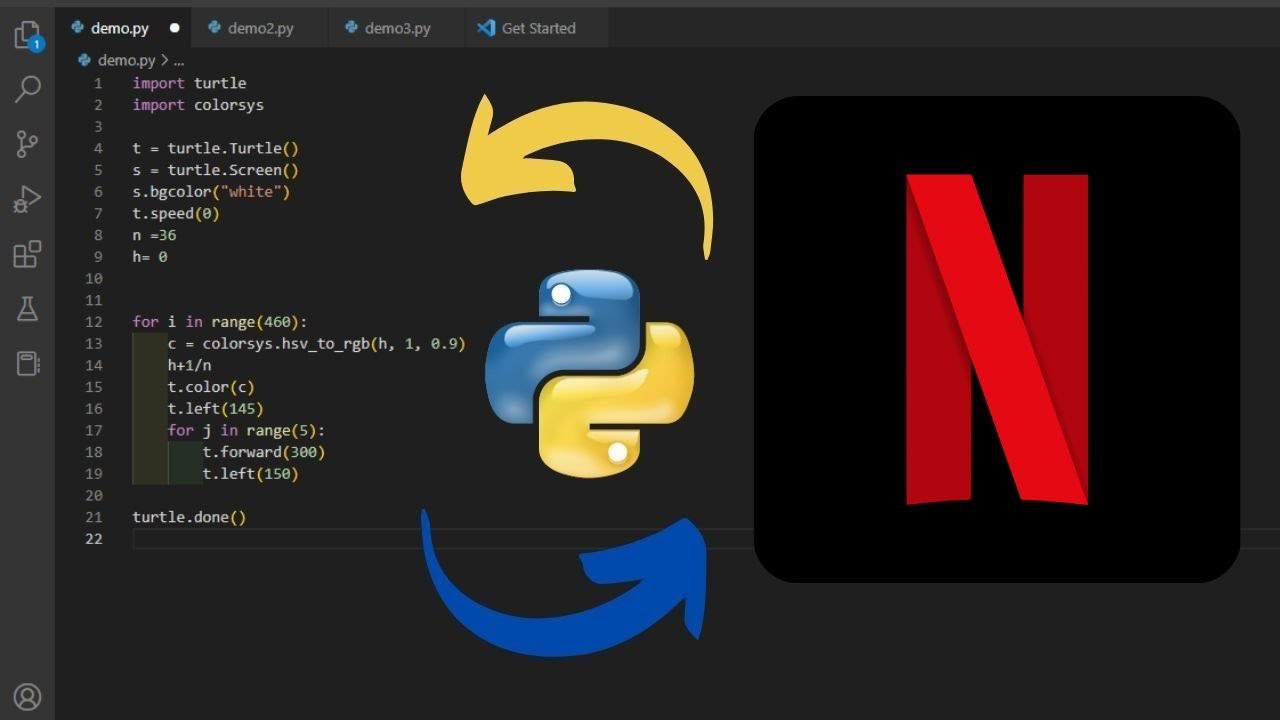Click line number 22 in the gutter

[x=94, y=539]
